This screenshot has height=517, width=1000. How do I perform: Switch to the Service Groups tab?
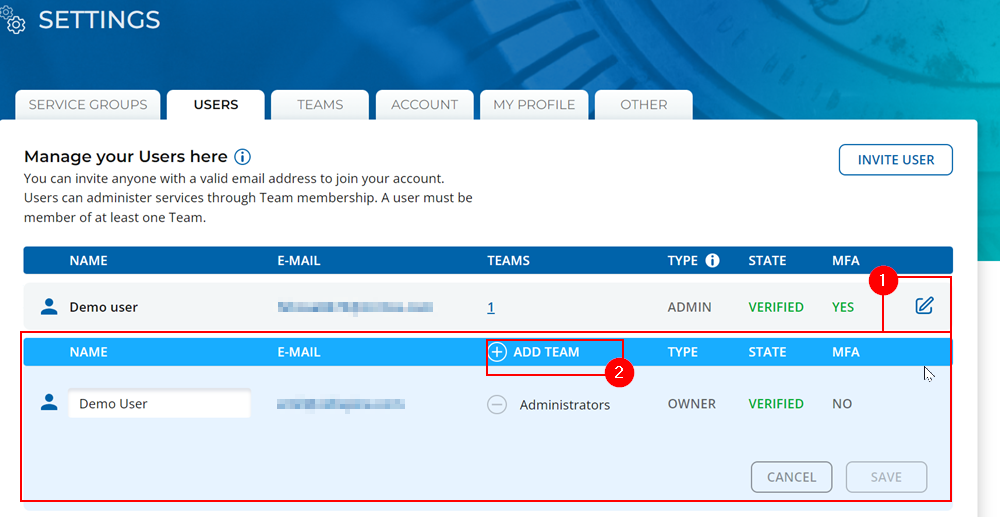click(88, 105)
